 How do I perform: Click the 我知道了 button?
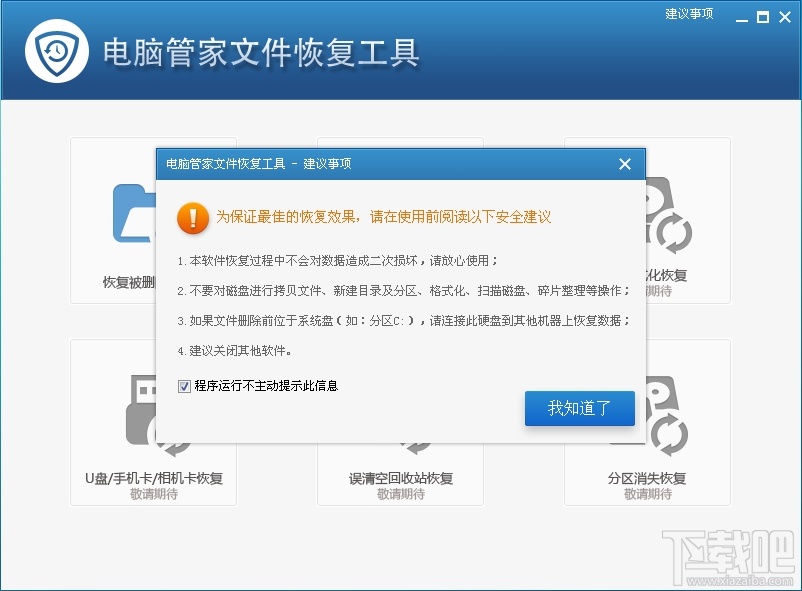tap(580, 408)
